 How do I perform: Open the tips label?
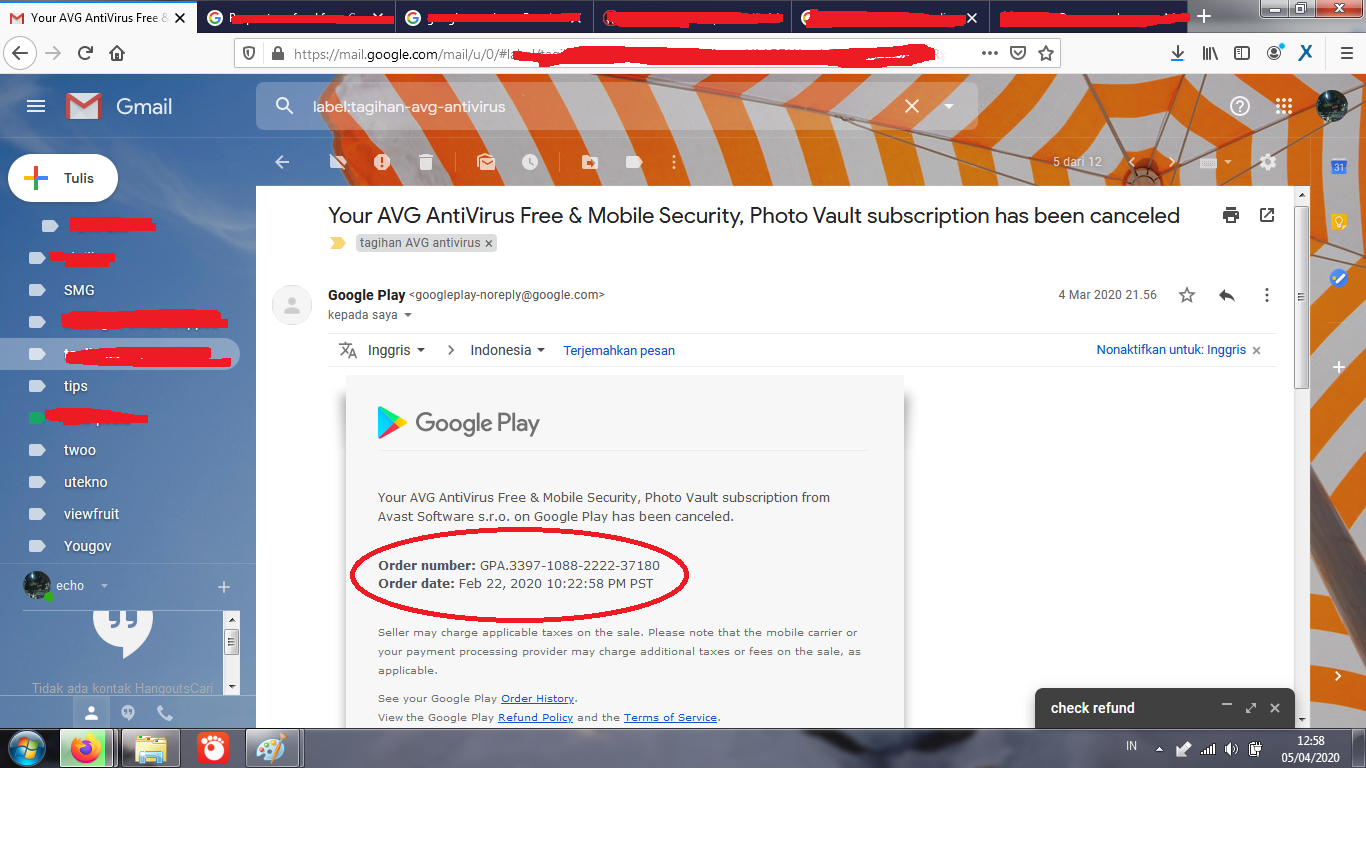76,386
